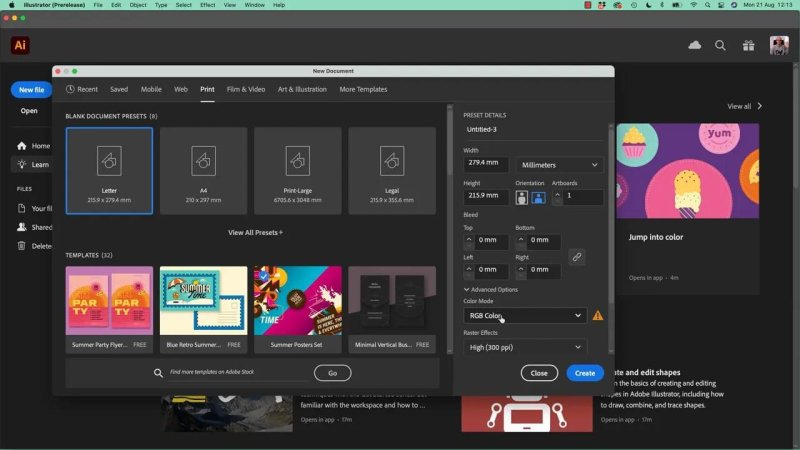The image size is (800, 450).
Task: Switch to the Saved tab
Action: tap(119, 89)
